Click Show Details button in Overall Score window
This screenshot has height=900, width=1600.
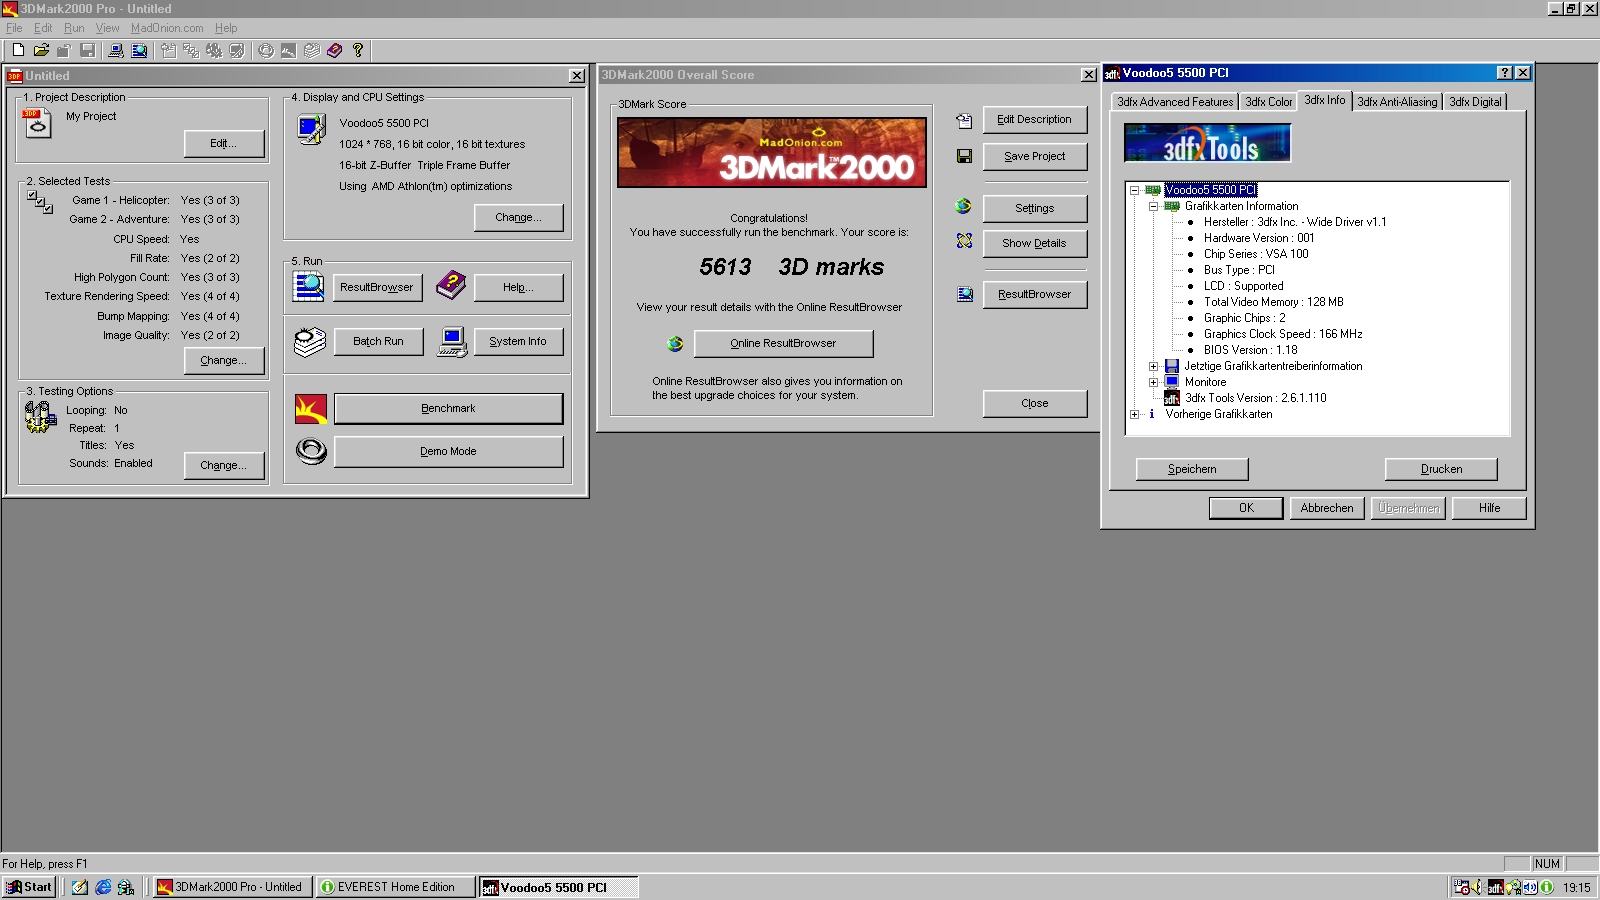[x=1034, y=243]
